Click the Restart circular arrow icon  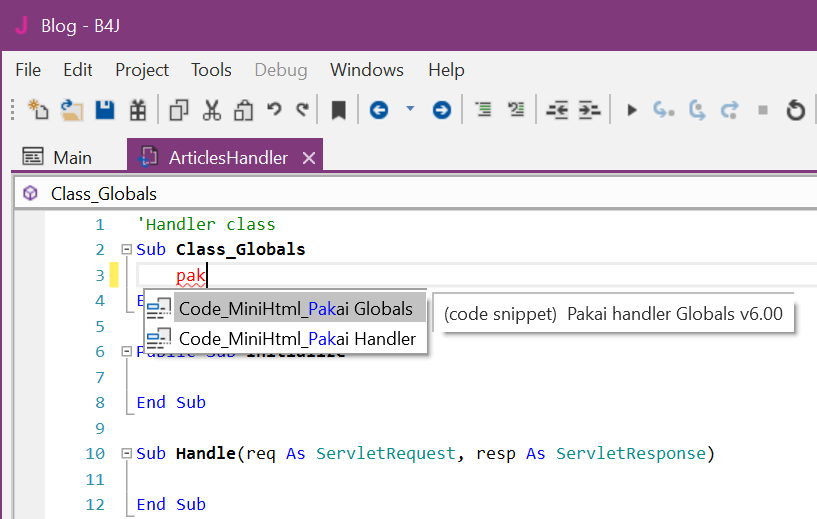tap(796, 110)
